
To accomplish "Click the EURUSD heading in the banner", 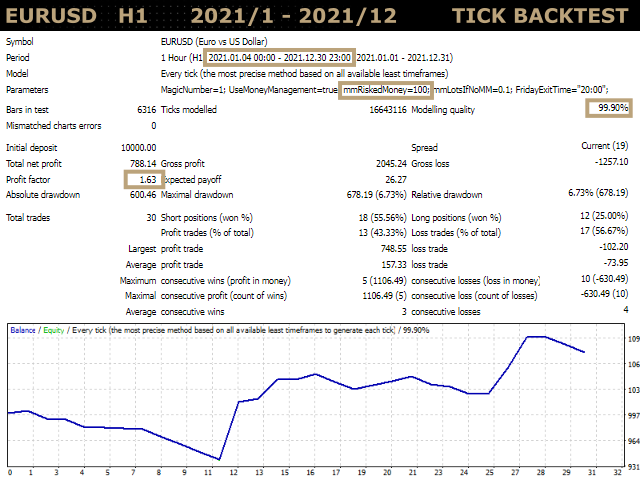I will 51,16.
